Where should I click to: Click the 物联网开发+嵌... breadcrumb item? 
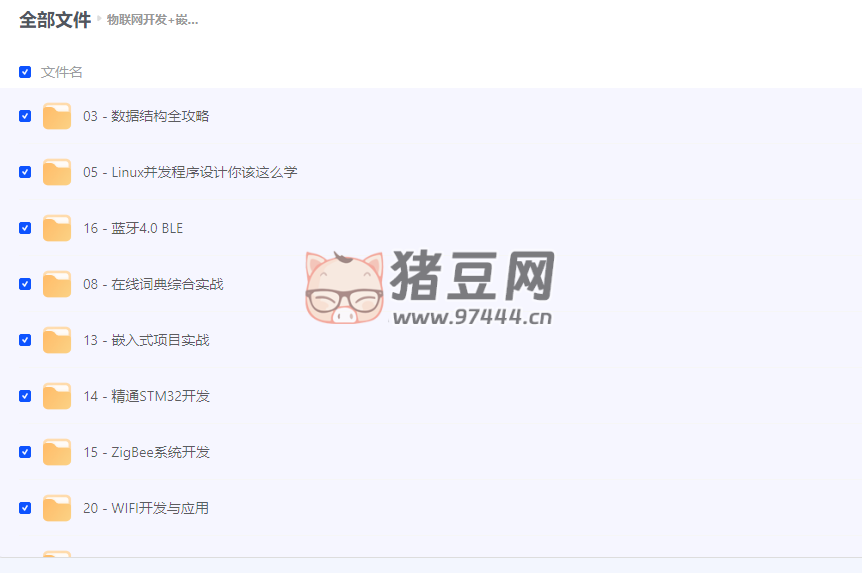pos(152,20)
